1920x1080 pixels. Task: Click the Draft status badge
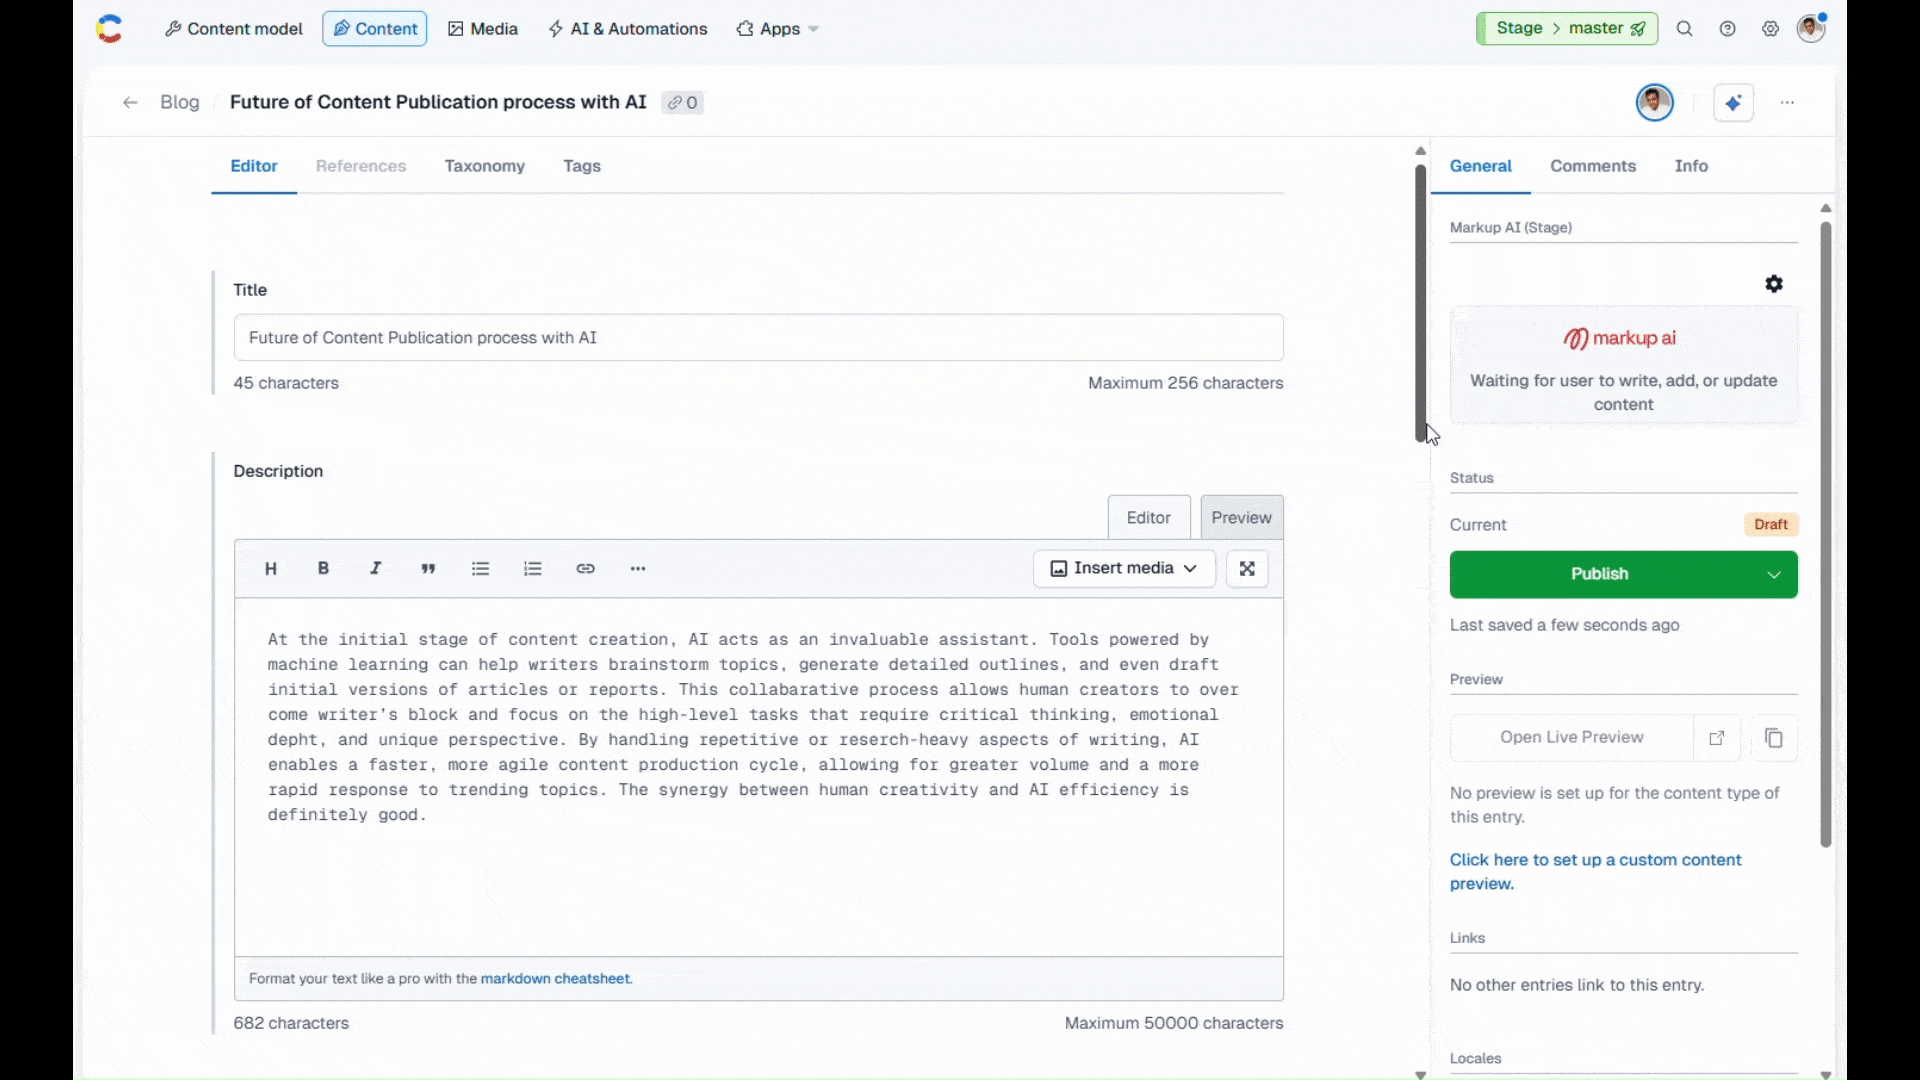(x=1771, y=525)
